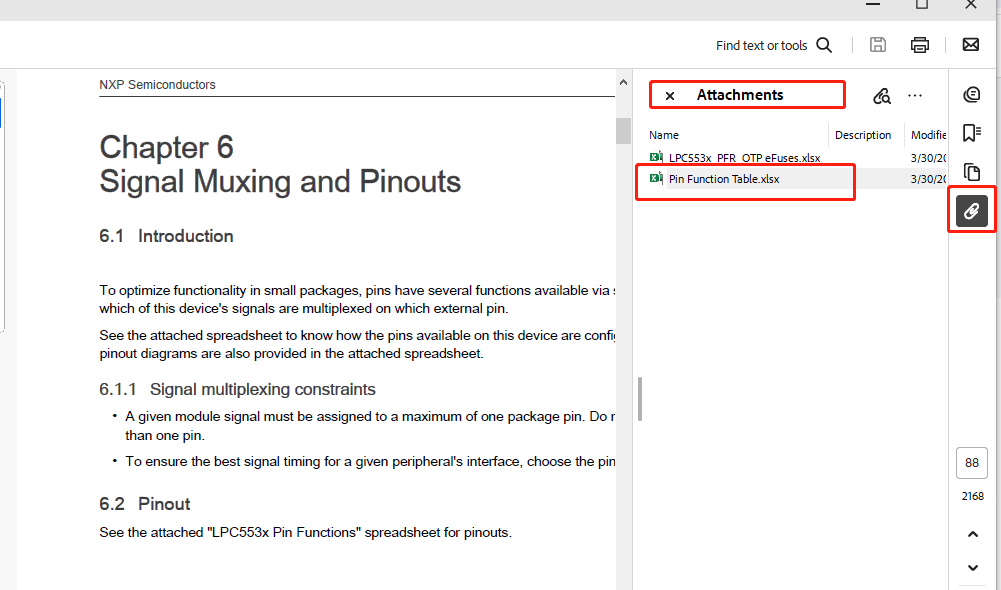
Task: Close the Attachments panel with X
Action: 669,94
